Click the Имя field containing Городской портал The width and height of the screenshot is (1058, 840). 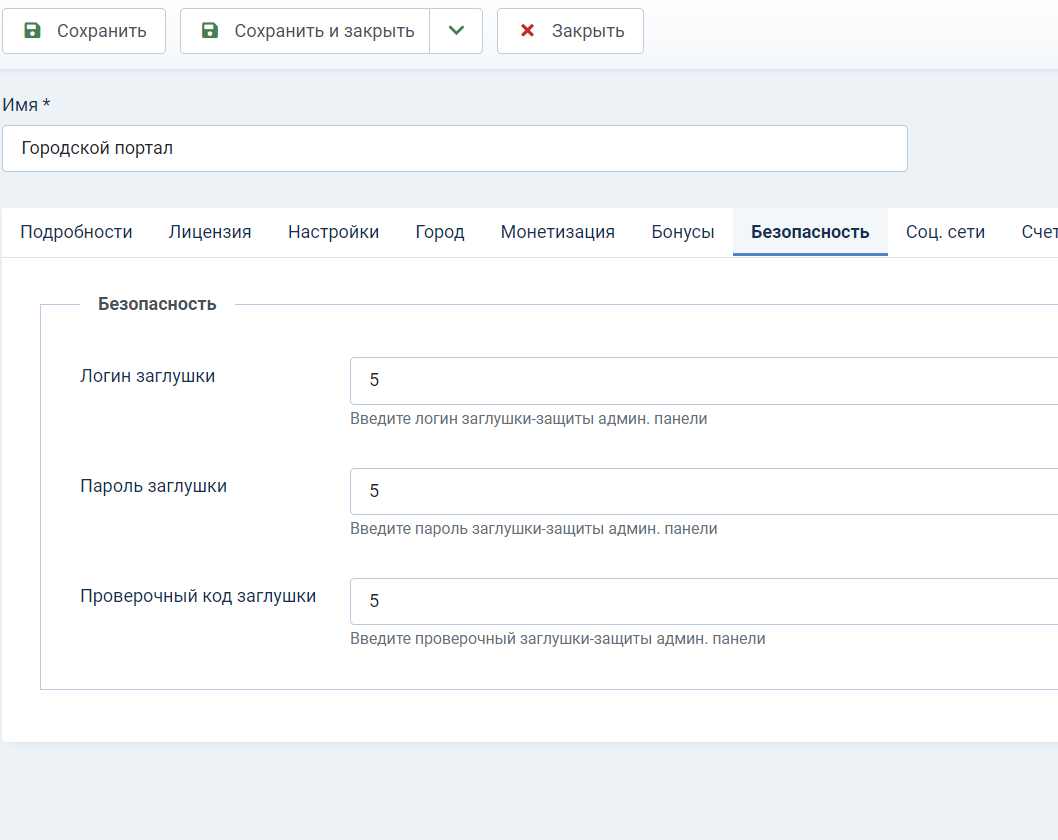point(454,148)
